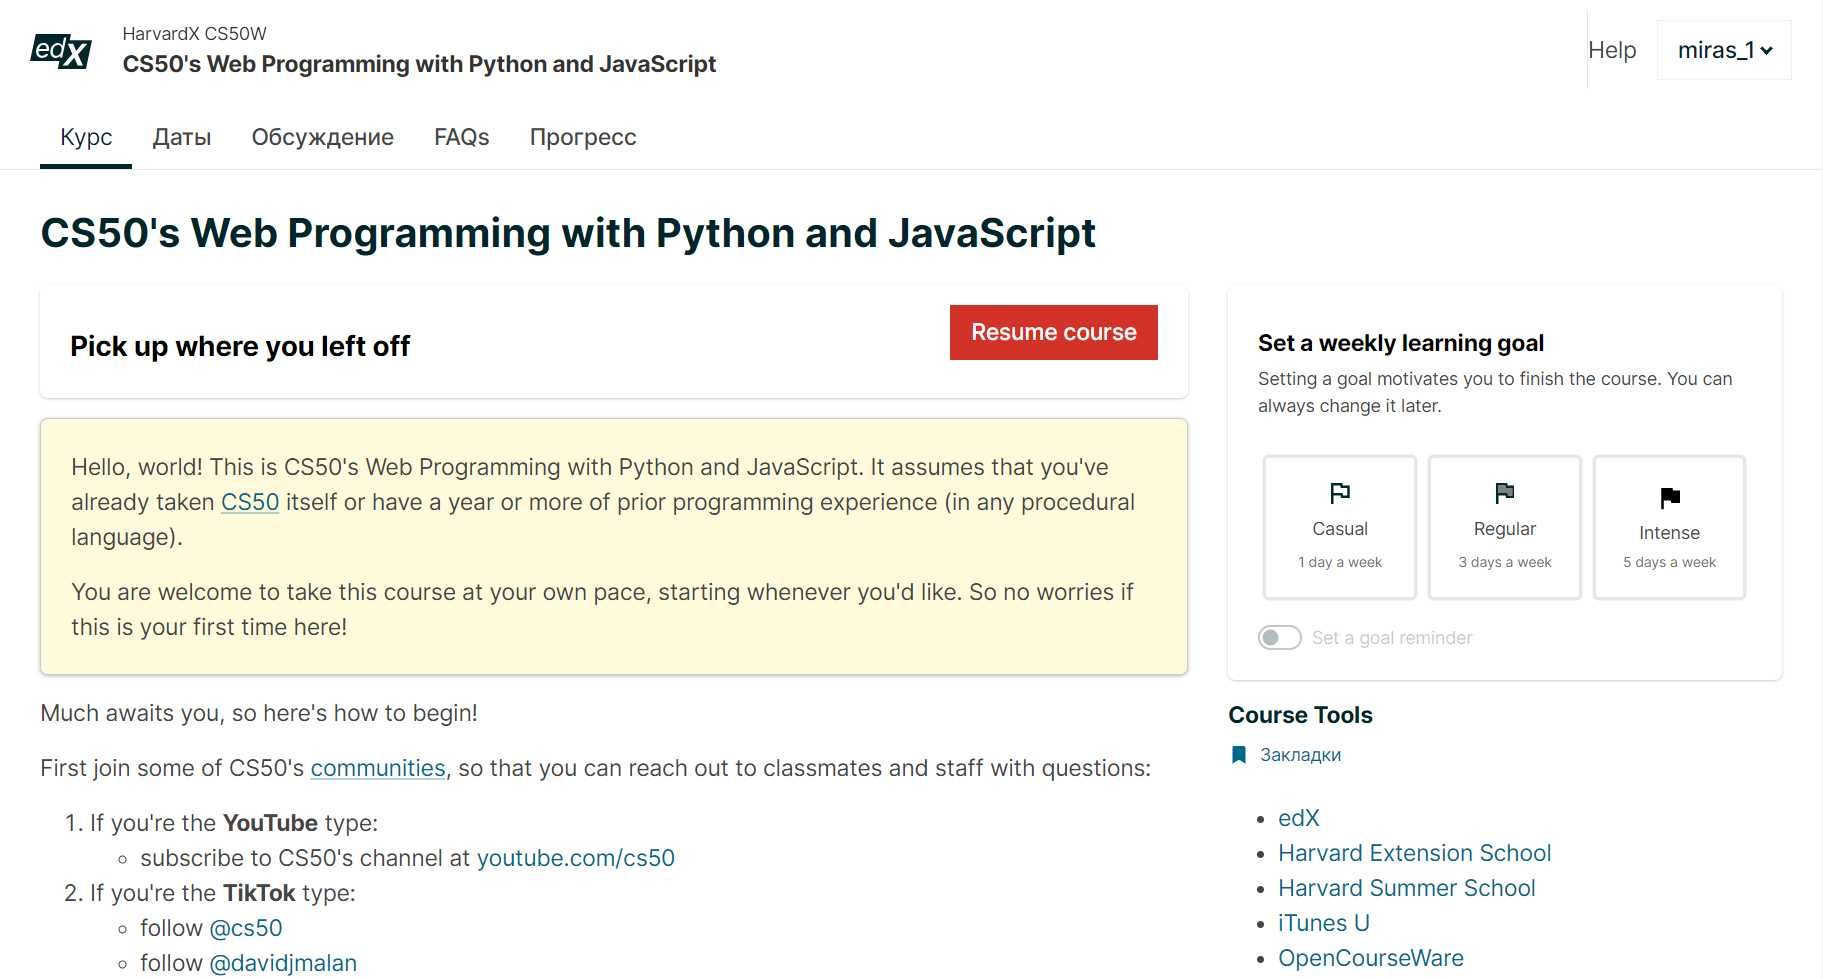Toggle the Set a goal reminder switch
This screenshot has height=979, width=1823.
tap(1279, 638)
